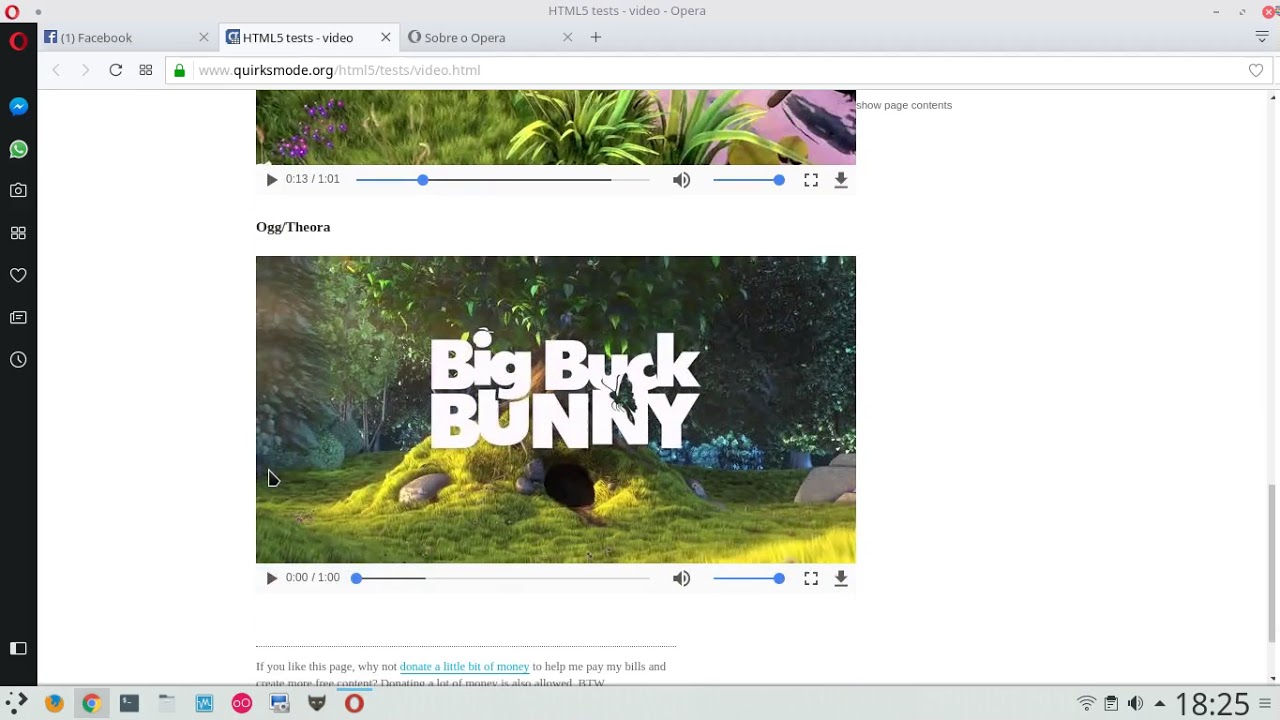1280x720 pixels.
Task: Select the Opera taskbar entry
Action: 354,703
